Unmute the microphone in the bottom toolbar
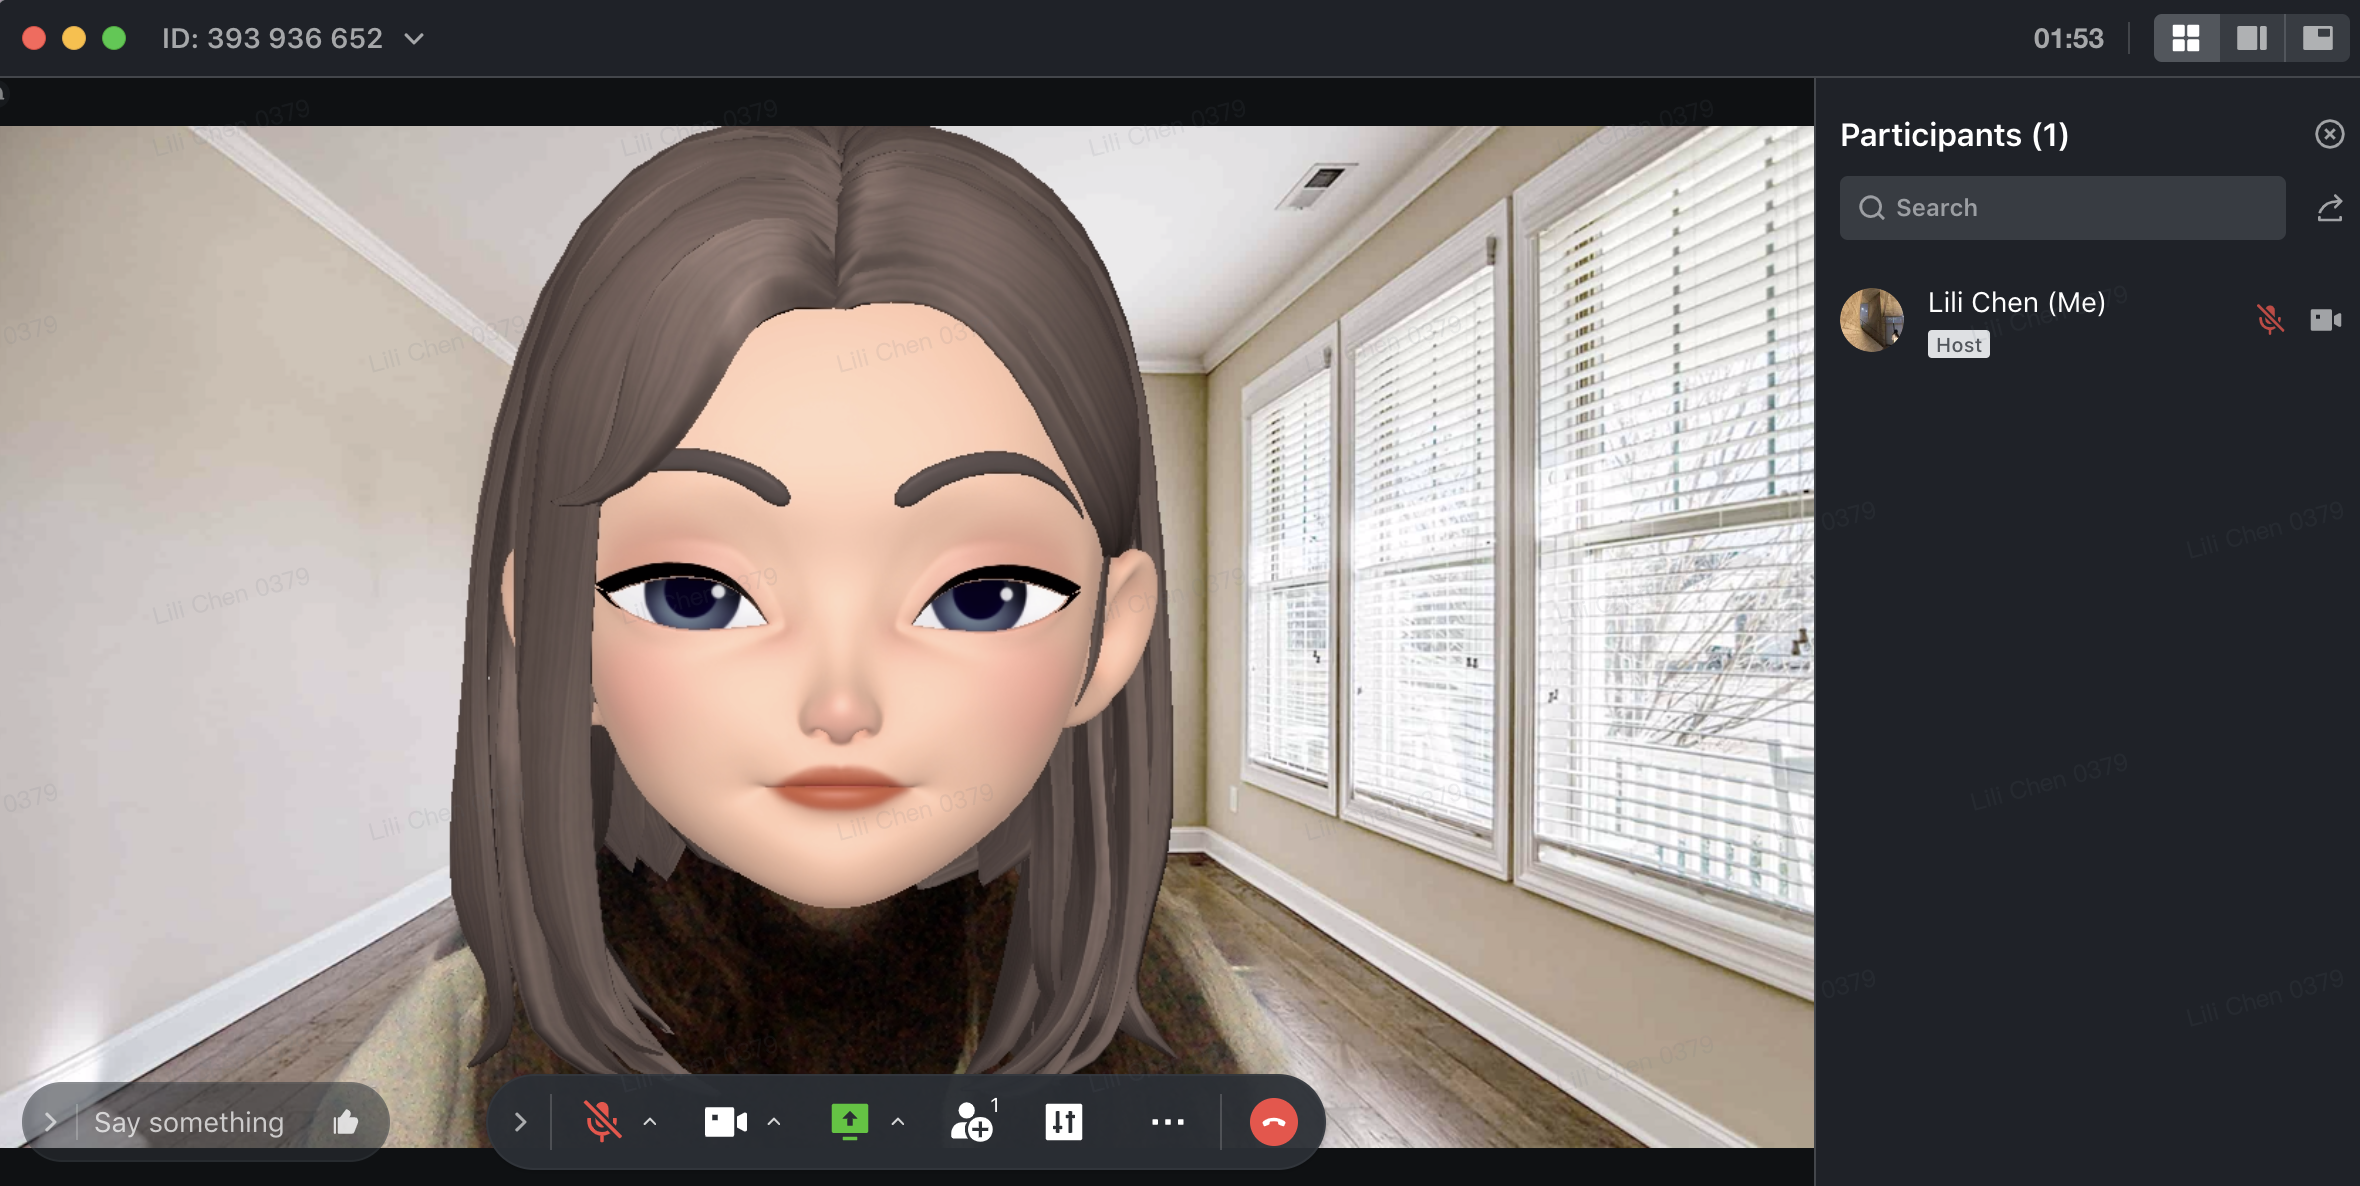This screenshot has width=2360, height=1186. [602, 1121]
